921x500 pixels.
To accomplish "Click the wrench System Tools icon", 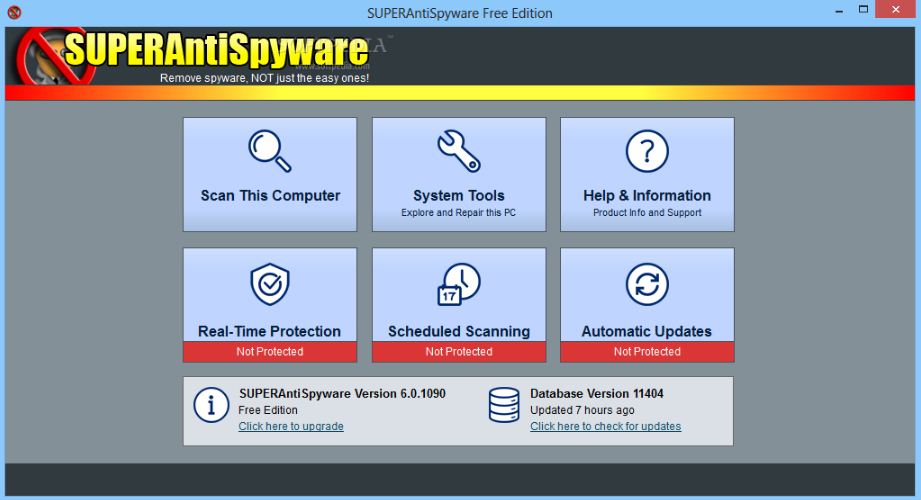I will [459, 151].
